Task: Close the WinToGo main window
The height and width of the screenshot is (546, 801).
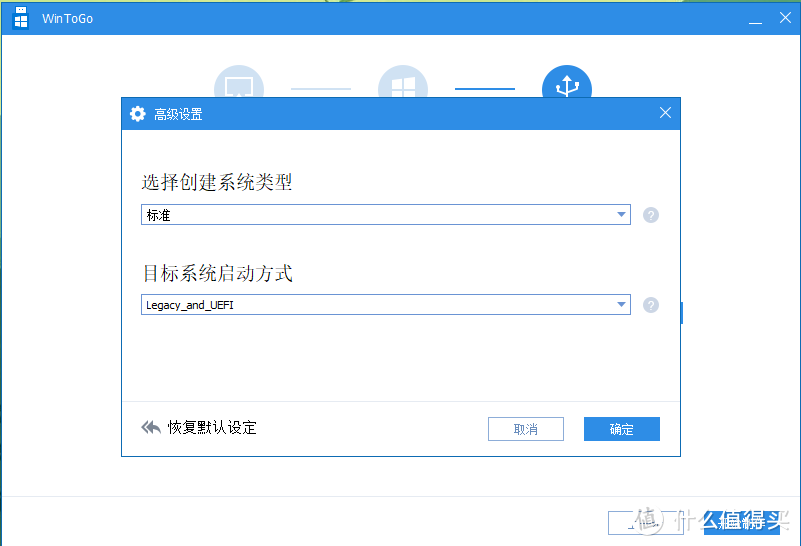Action: click(785, 18)
